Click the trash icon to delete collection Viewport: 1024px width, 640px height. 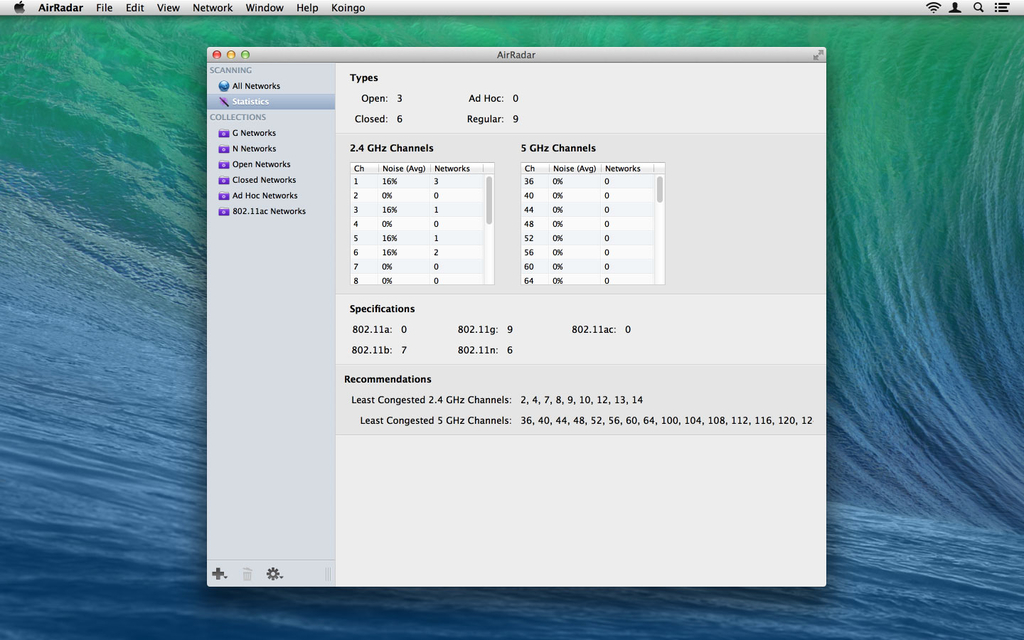coord(247,574)
